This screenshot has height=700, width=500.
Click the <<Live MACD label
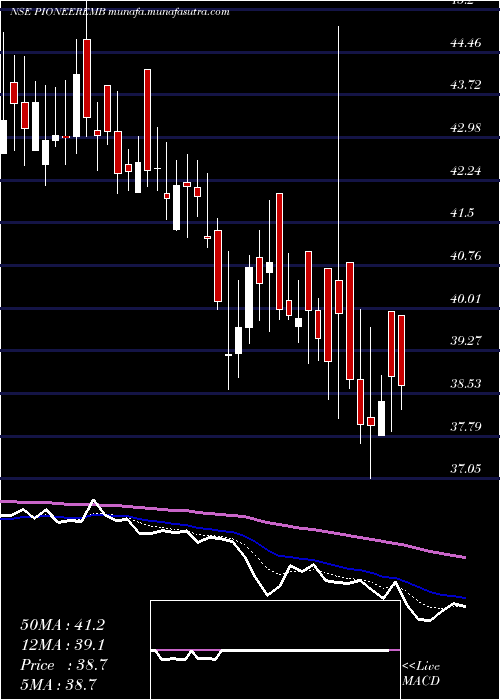[x=421, y=673]
